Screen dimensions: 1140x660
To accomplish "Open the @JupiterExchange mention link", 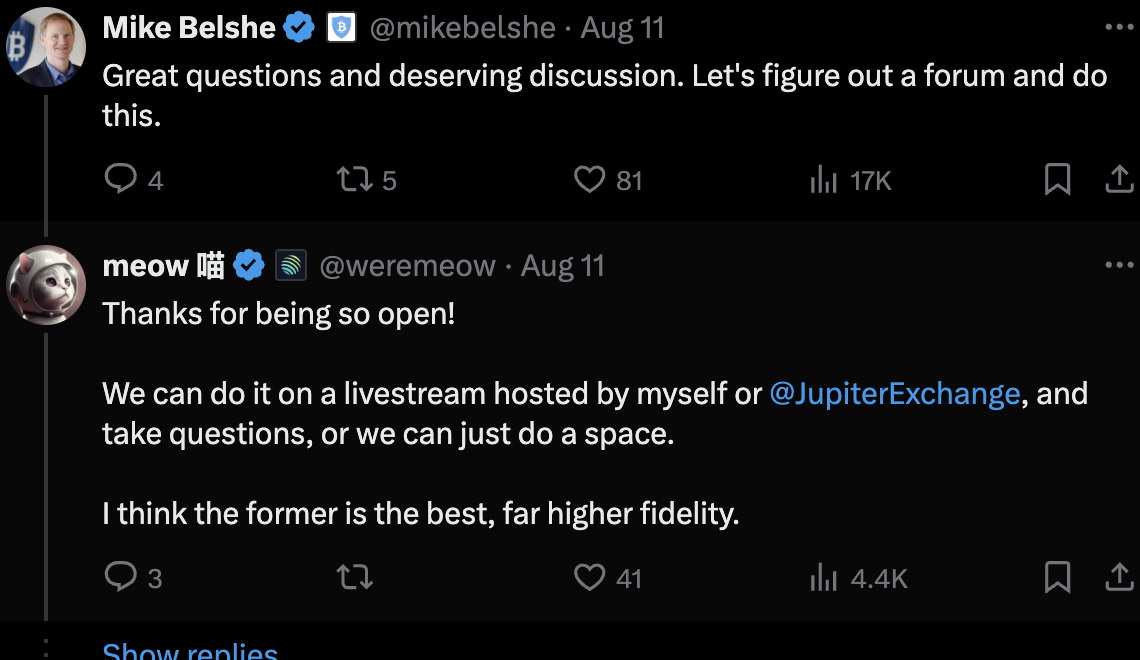I will pos(894,394).
